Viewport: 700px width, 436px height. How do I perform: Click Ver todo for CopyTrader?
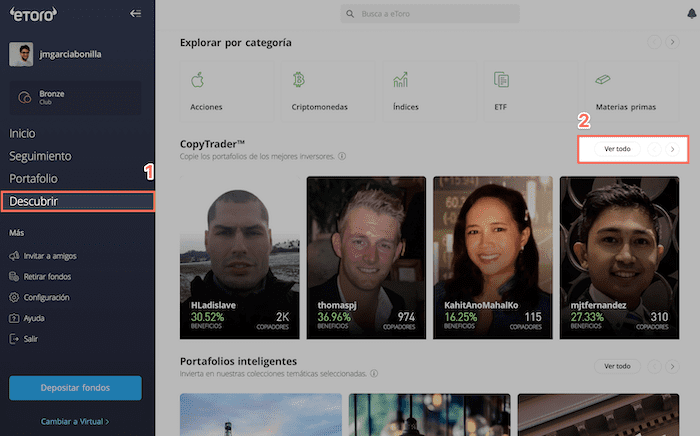click(617, 149)
